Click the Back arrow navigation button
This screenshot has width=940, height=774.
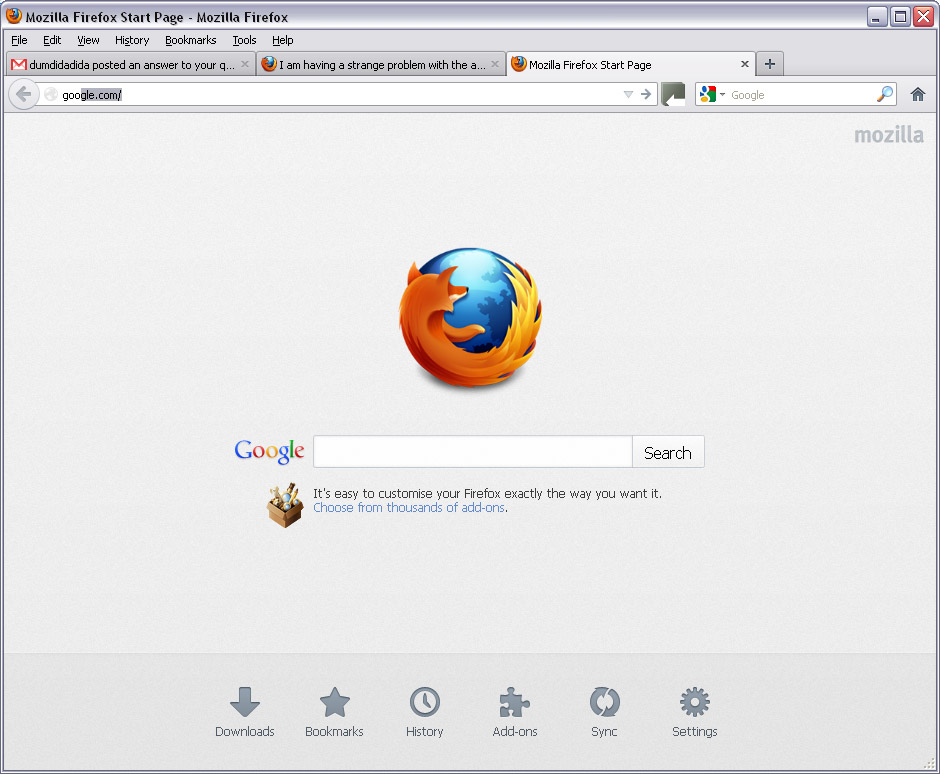tap(23, 94)
